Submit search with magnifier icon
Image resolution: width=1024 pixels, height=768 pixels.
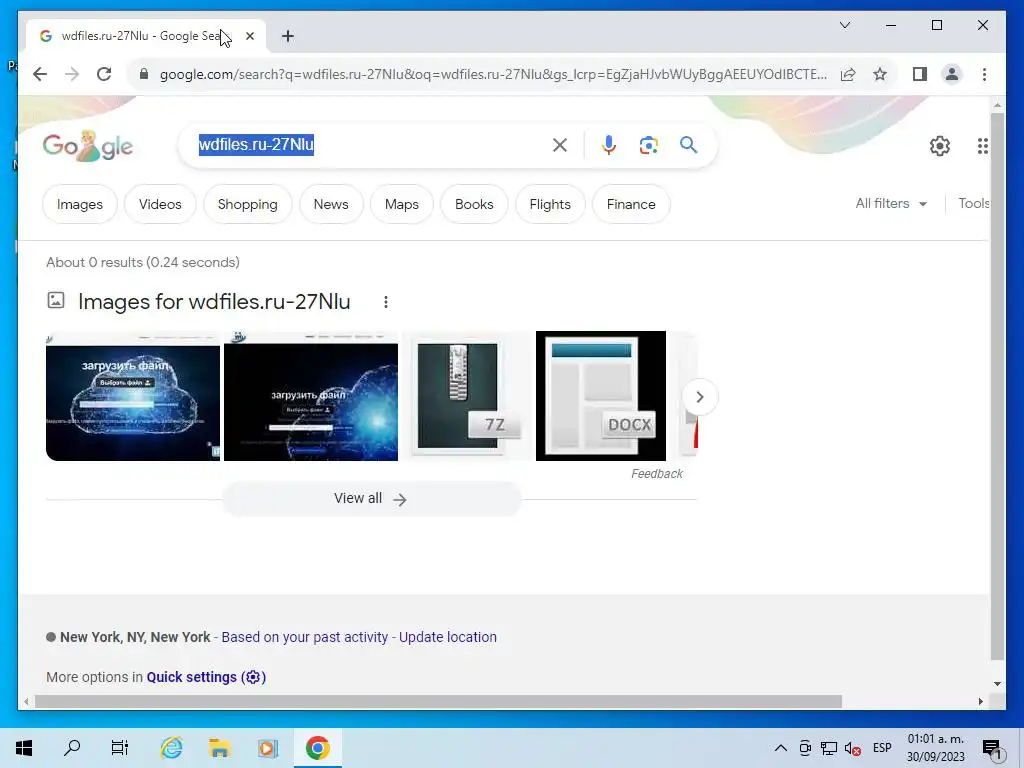click(x=688, y=145)
